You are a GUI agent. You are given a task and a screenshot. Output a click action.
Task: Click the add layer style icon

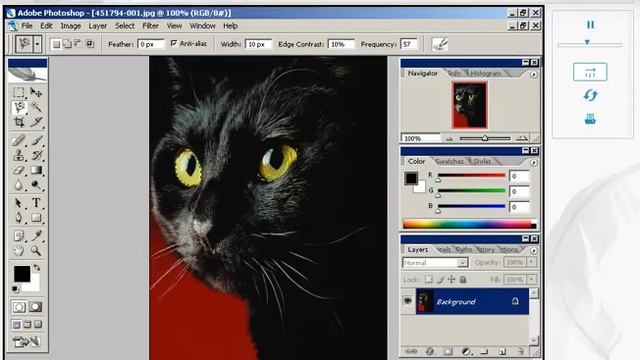pyautogui.click(x=429, y=351)
